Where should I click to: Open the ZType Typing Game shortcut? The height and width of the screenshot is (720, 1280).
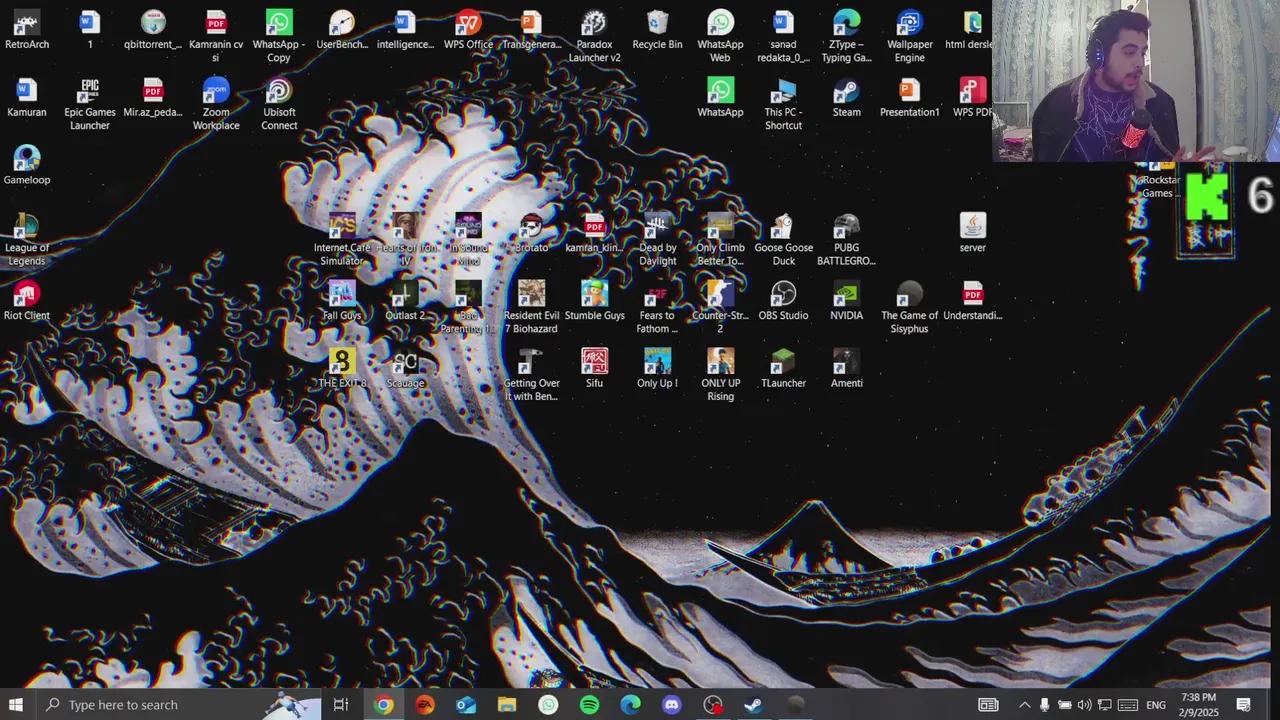[x=846, y=36]
